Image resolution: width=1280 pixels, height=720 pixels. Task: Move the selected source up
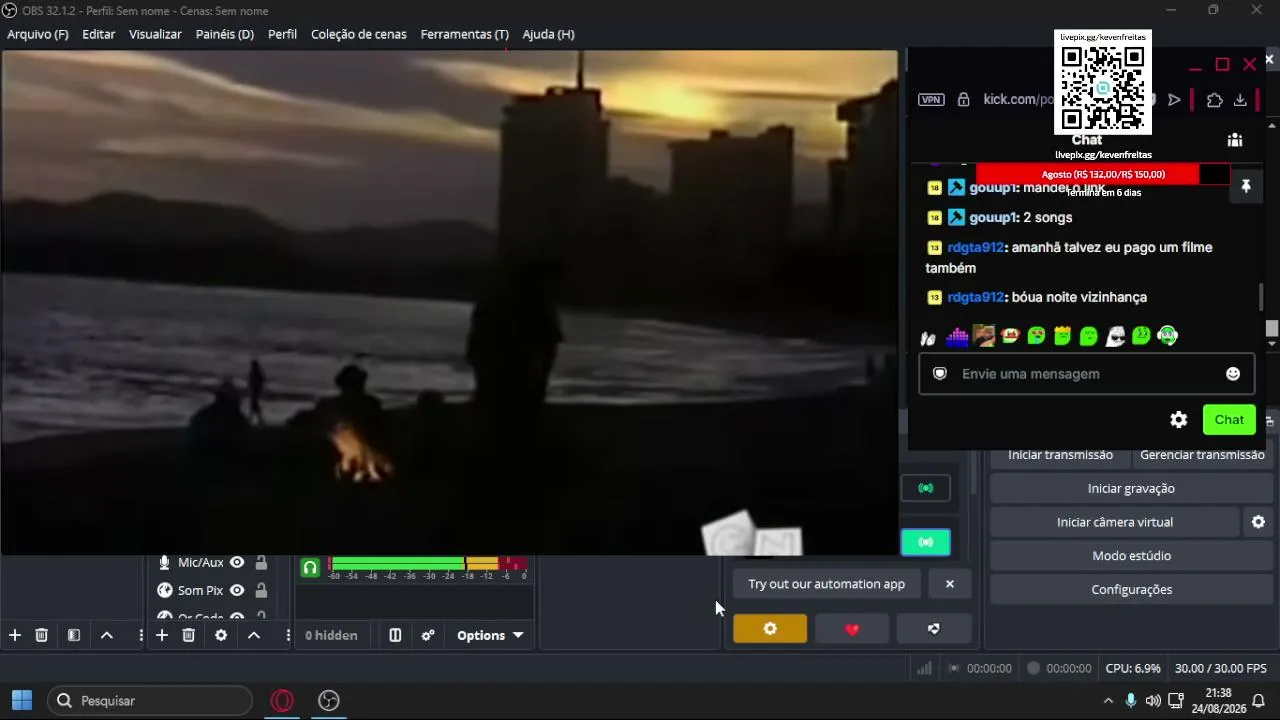(x=254, y=635)
